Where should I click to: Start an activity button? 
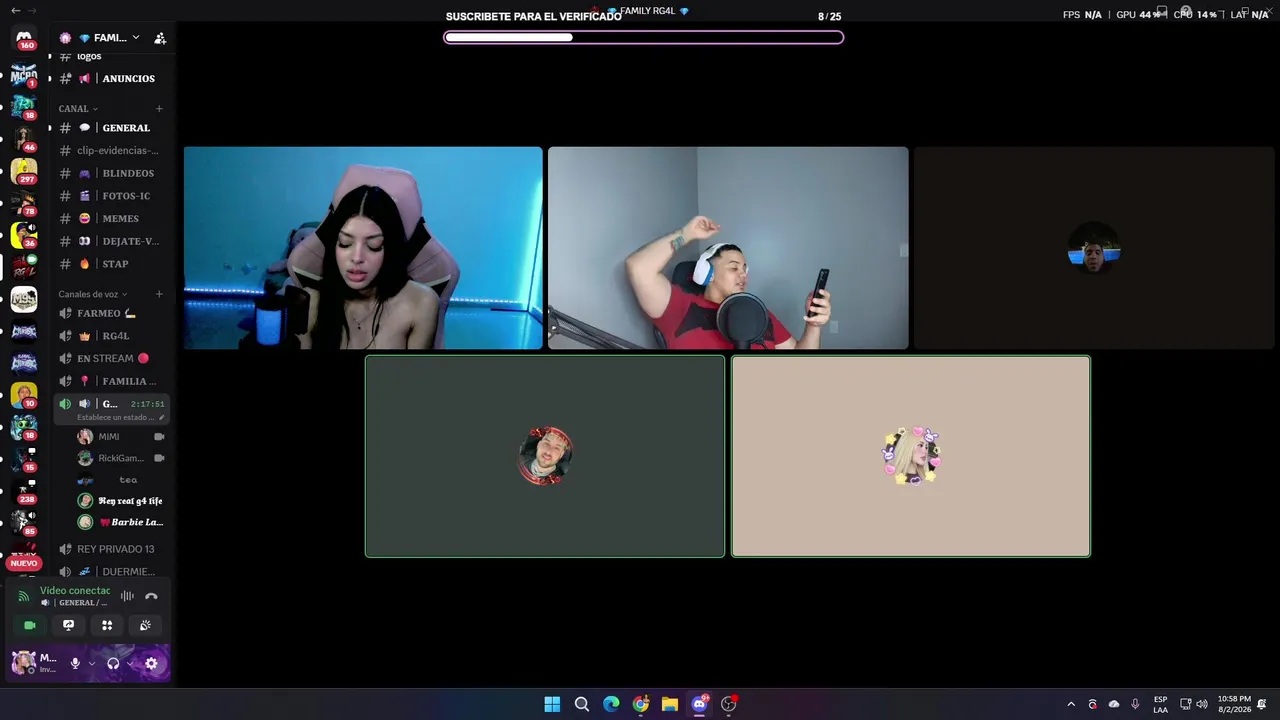107,625
